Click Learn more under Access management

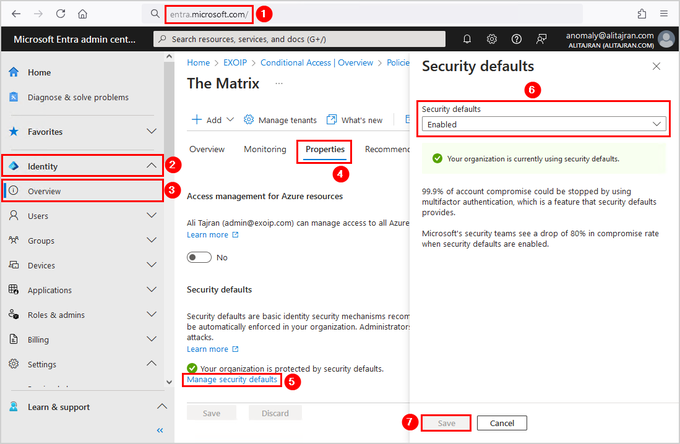click(x=212, y=235)
